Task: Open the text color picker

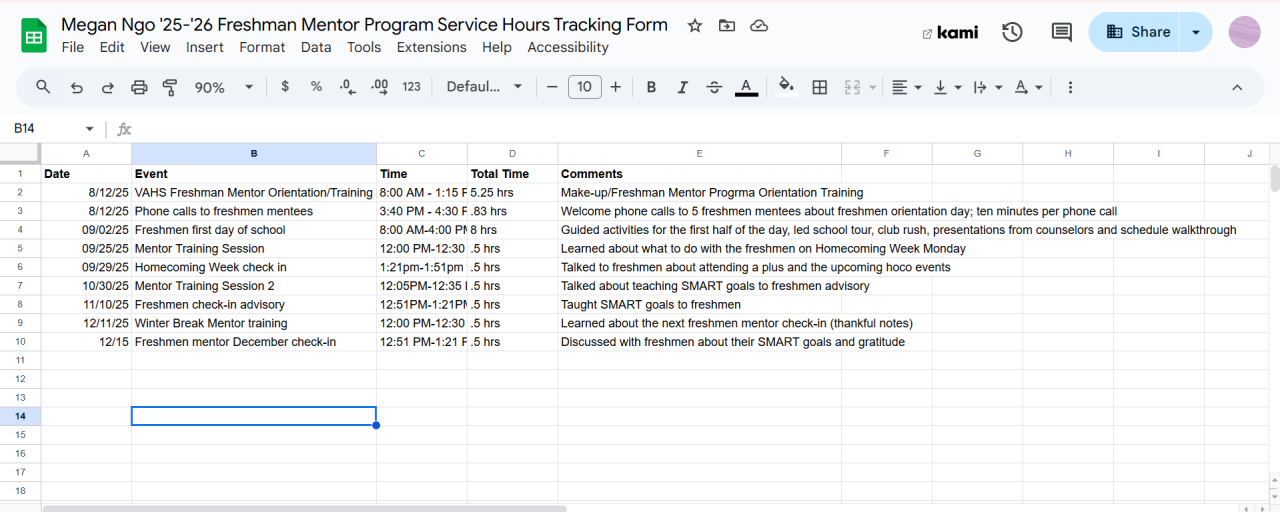Action: click(x=746, y=87)
